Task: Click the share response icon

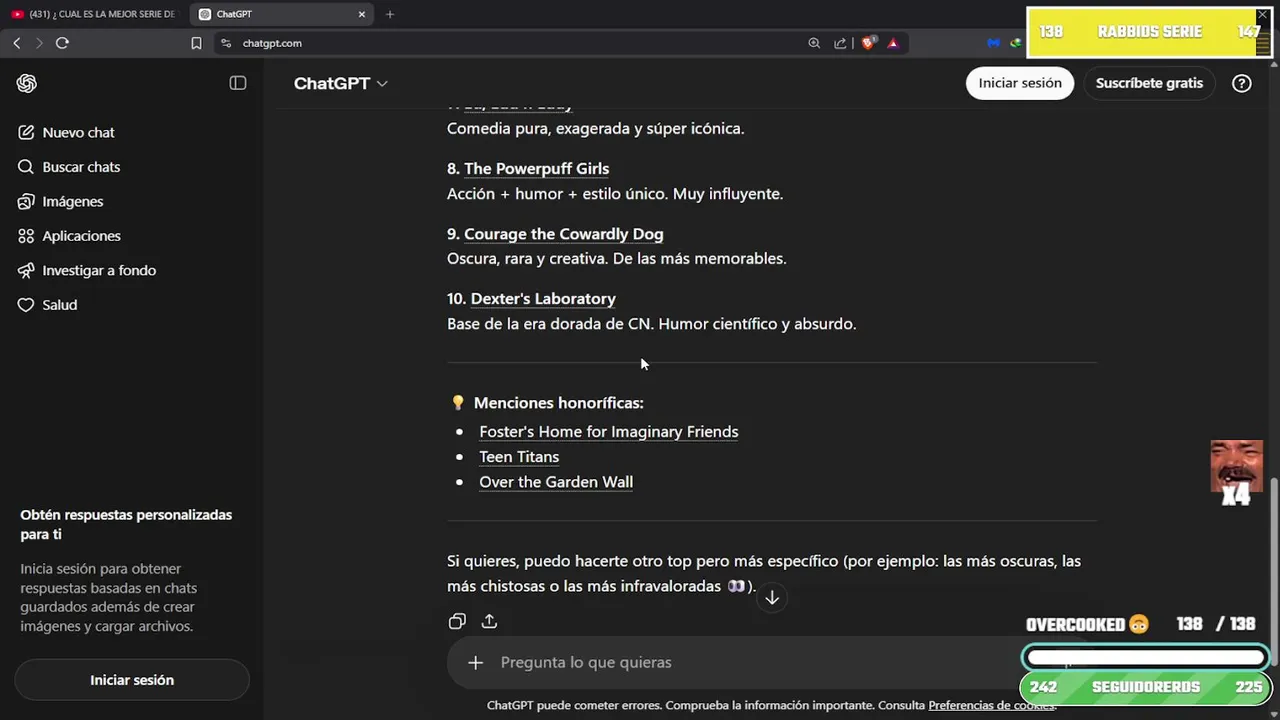Action: tap(489, 621)
